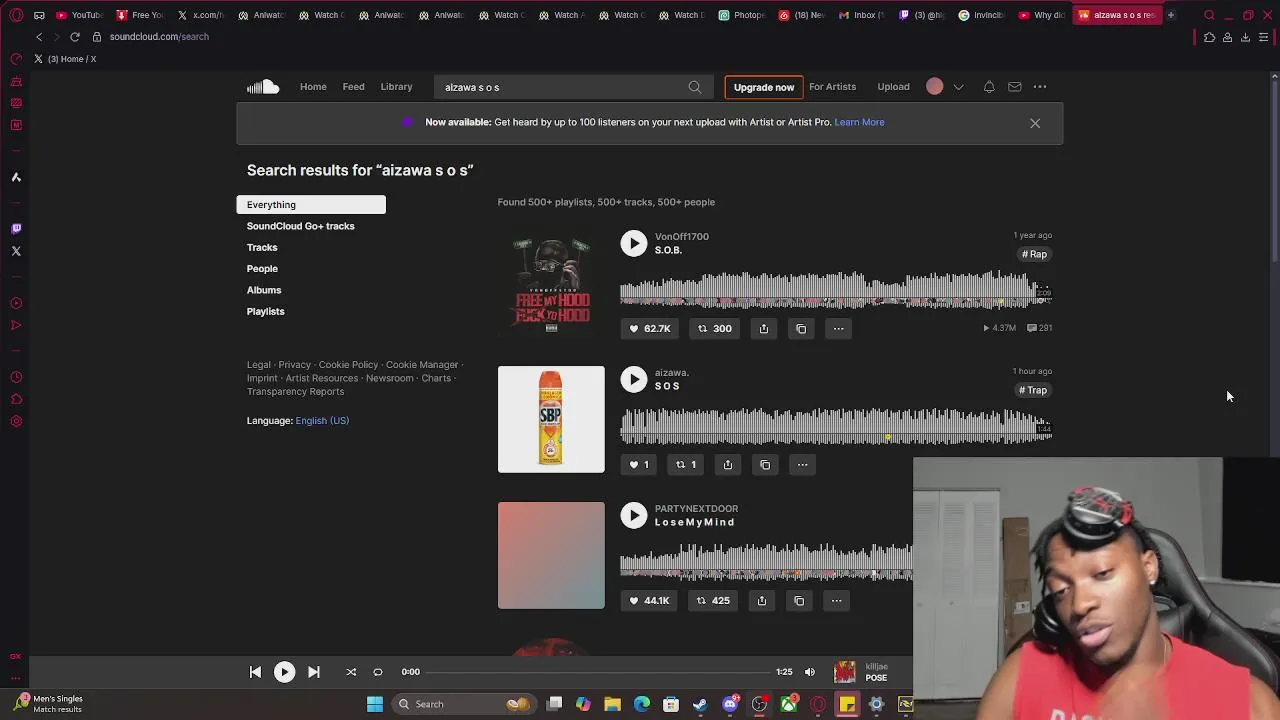Open the notifications bell
The width and height of the screenshot is (1280, 720).
pos(989,87)
